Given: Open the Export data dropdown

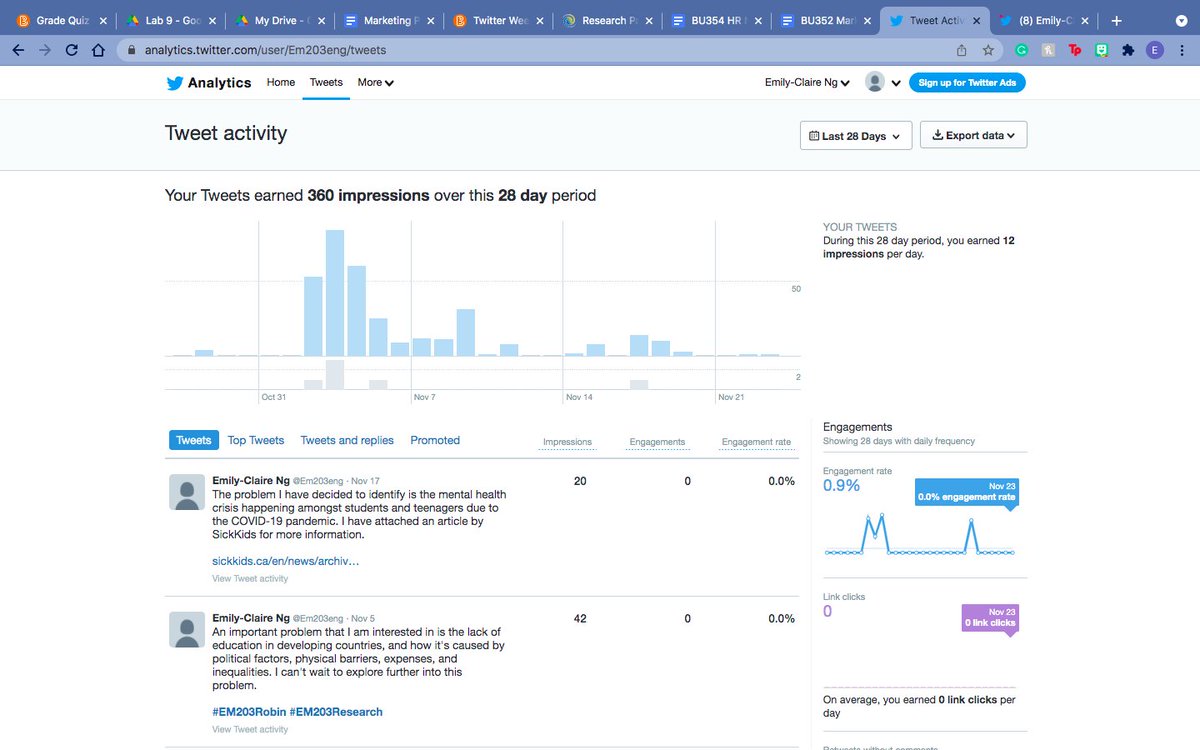Looking at the screenshot, I should 973,136.
